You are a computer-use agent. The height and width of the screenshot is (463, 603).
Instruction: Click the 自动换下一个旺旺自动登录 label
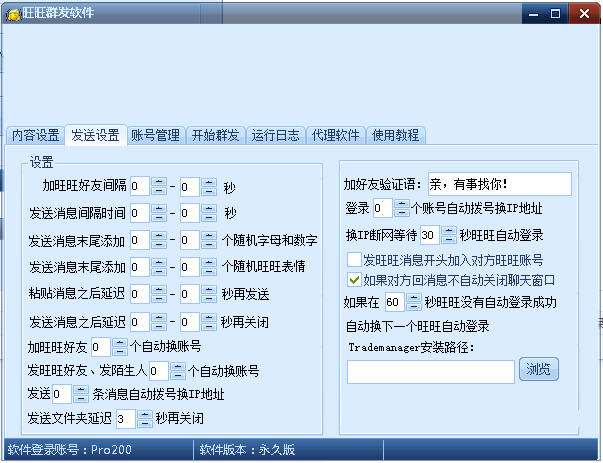coord(417,326)
